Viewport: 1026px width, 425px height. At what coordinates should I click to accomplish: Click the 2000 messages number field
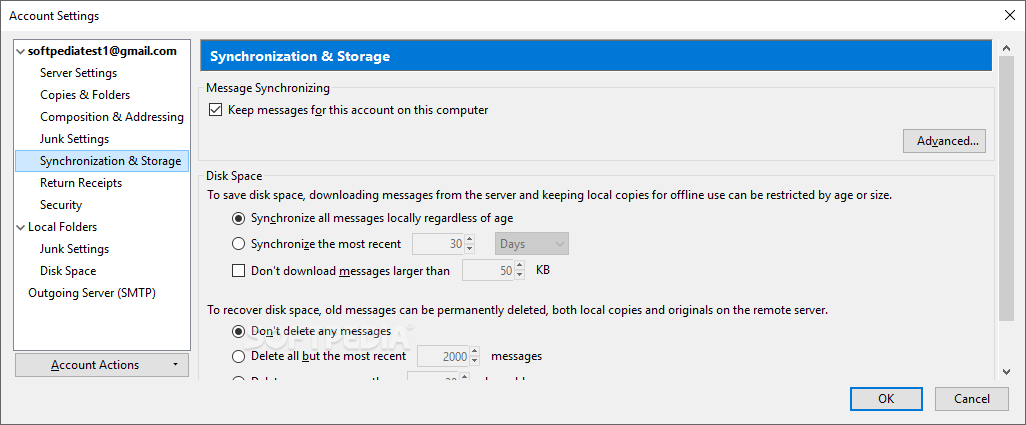tap(443, 356)
